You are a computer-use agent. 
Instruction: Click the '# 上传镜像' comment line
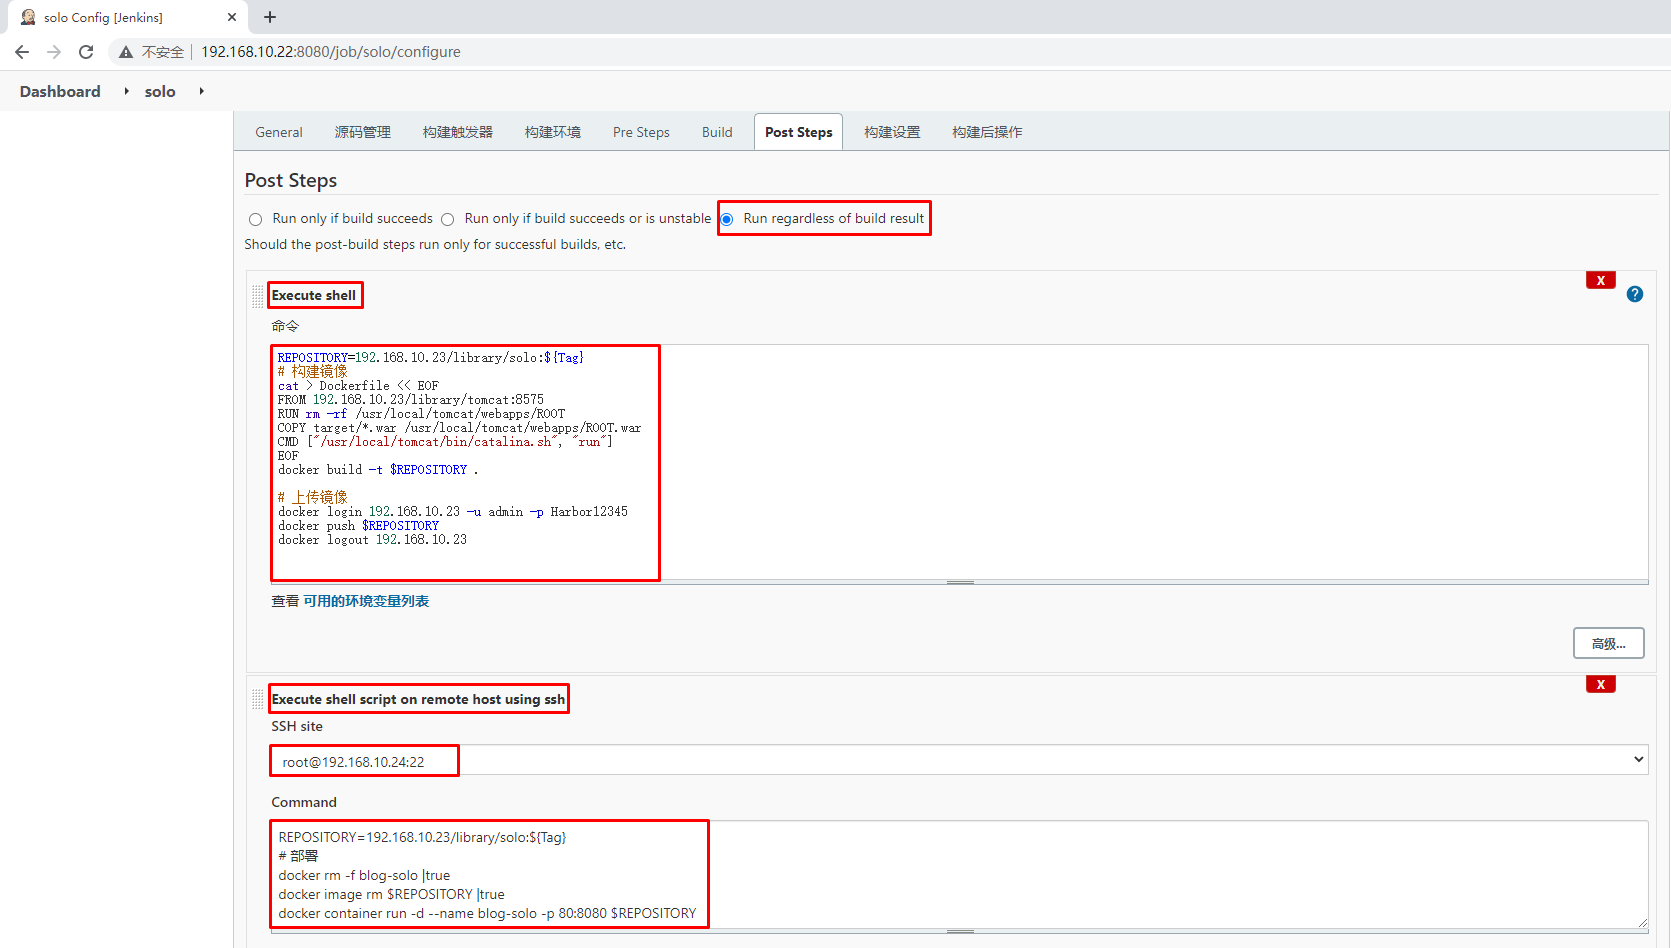313,497
